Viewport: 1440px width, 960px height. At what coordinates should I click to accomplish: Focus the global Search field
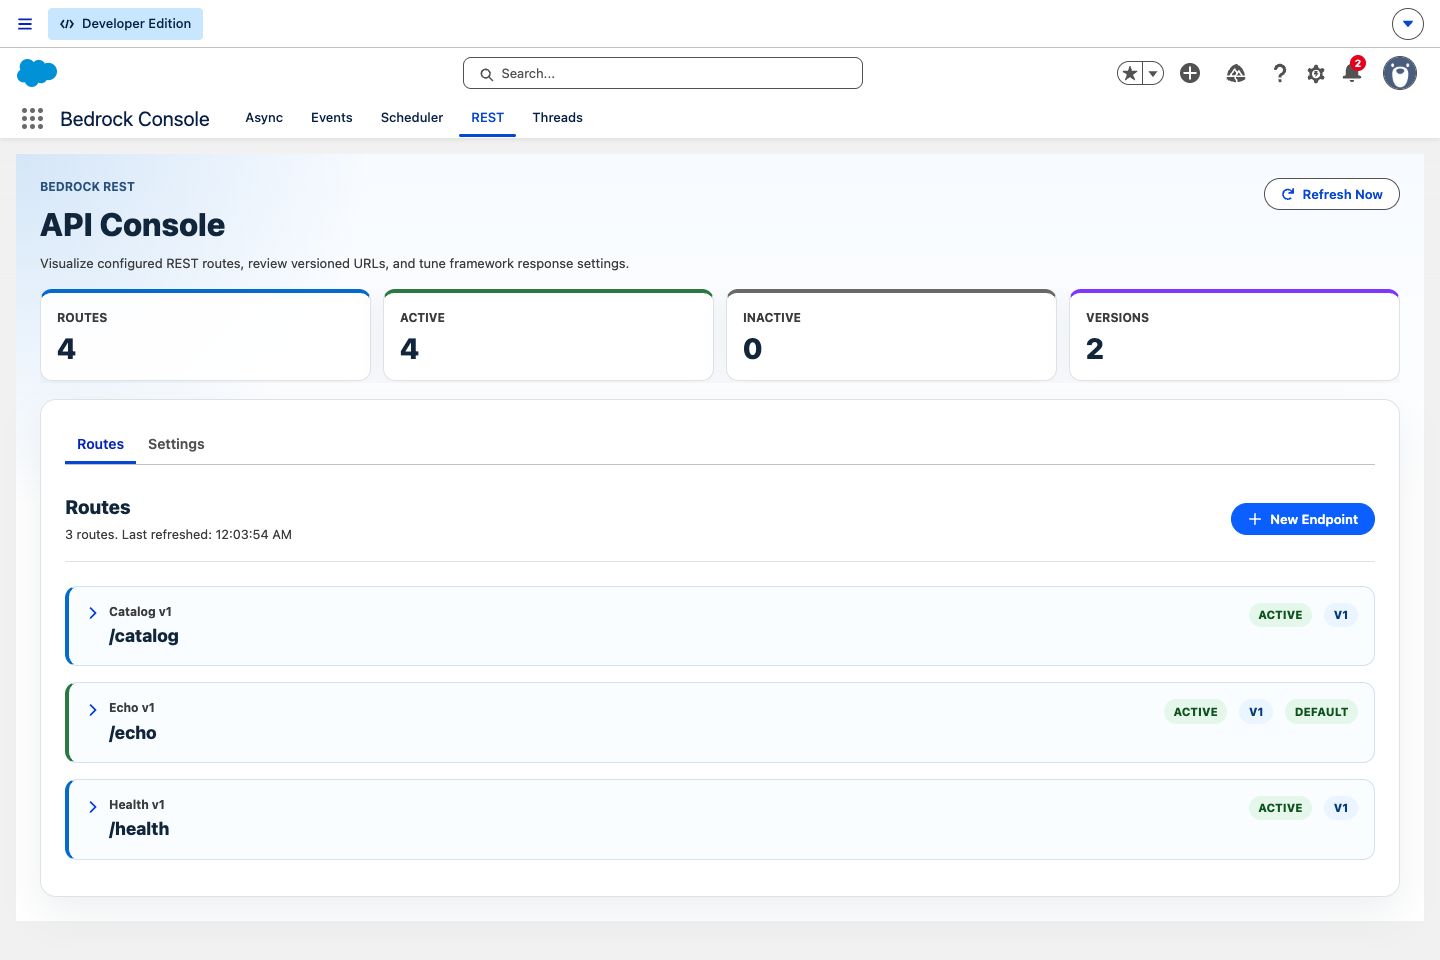click(663, 73)
